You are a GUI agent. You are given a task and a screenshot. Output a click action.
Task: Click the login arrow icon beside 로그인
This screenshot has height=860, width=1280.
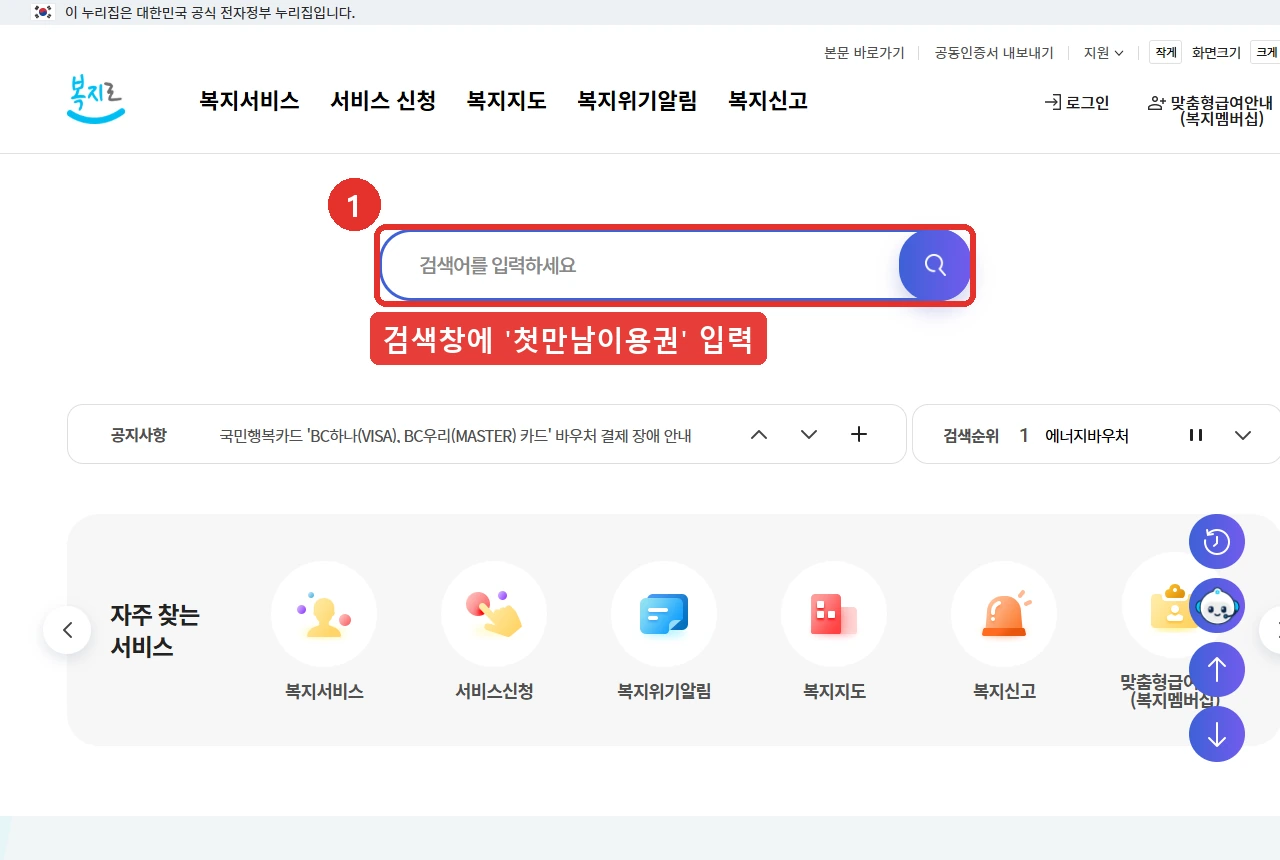(x=1052, y=102)
